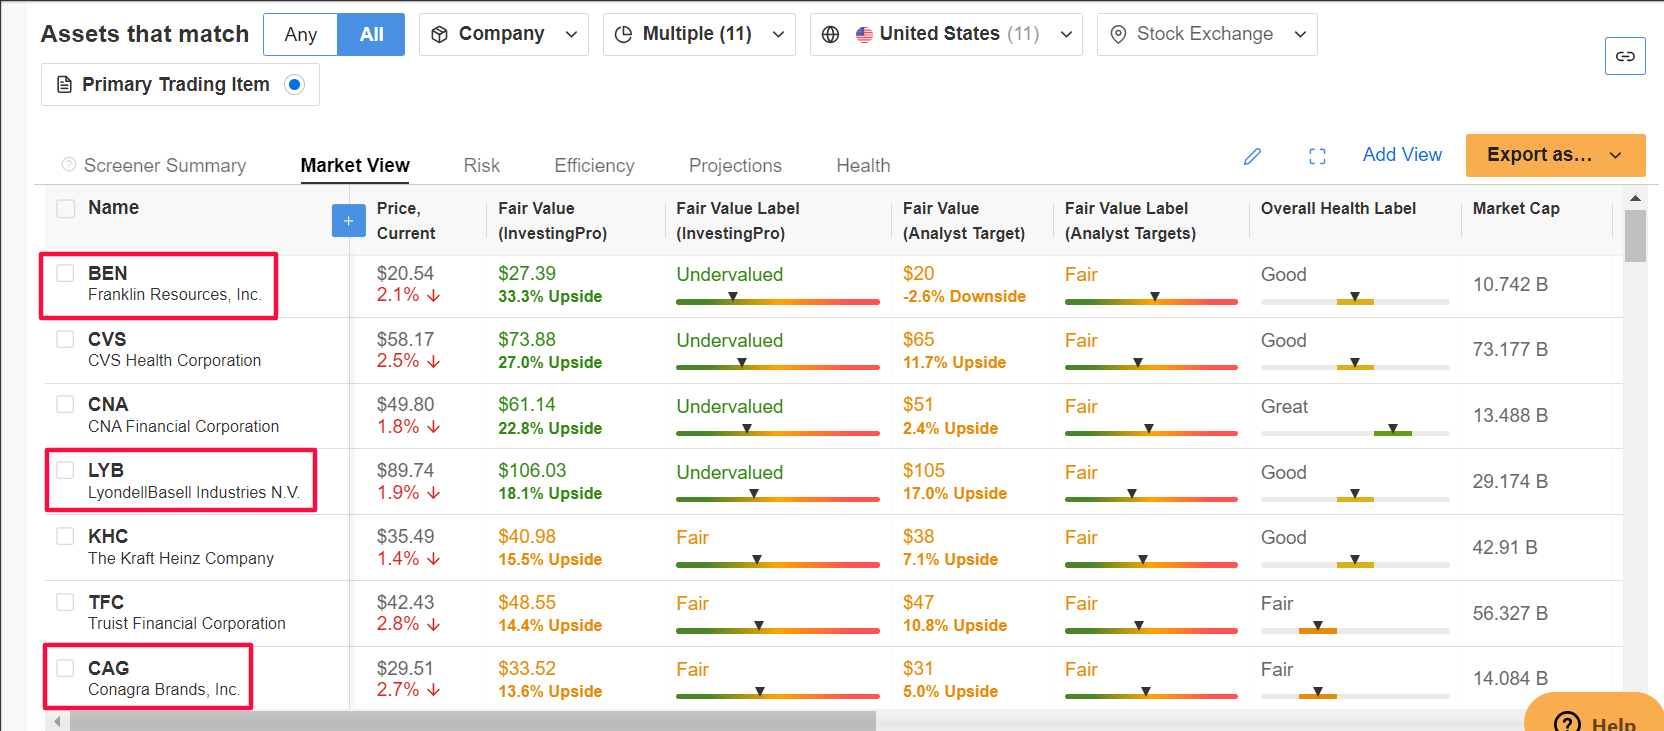Click the Price, Current column header
1664x731 pixels.
click(406, 220)
